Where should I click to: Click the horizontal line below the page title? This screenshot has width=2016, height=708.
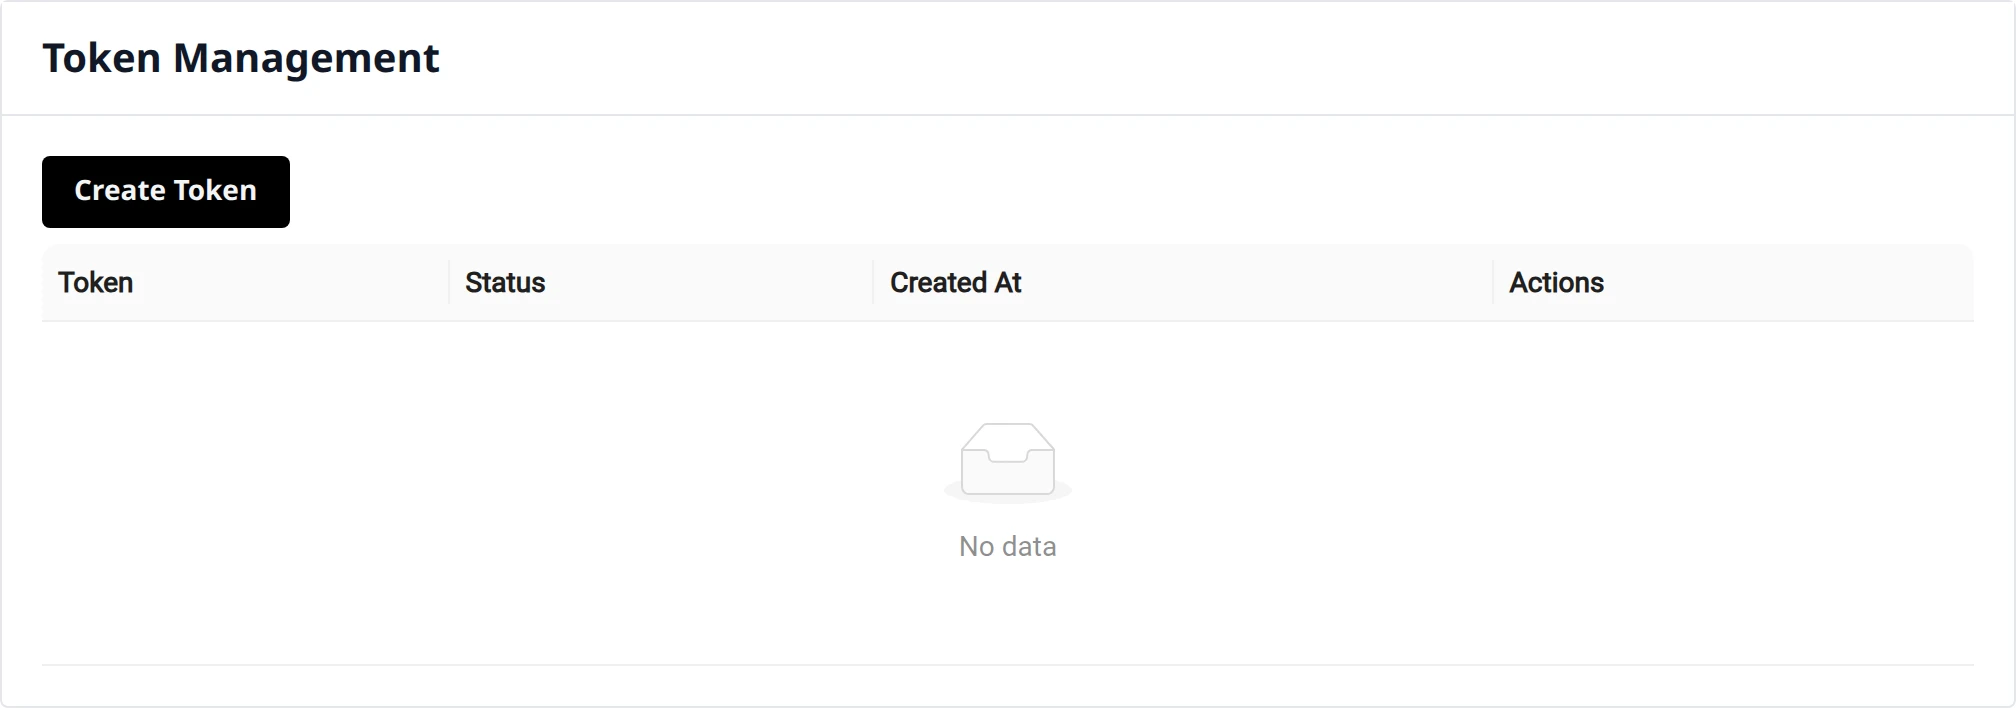1008,115
